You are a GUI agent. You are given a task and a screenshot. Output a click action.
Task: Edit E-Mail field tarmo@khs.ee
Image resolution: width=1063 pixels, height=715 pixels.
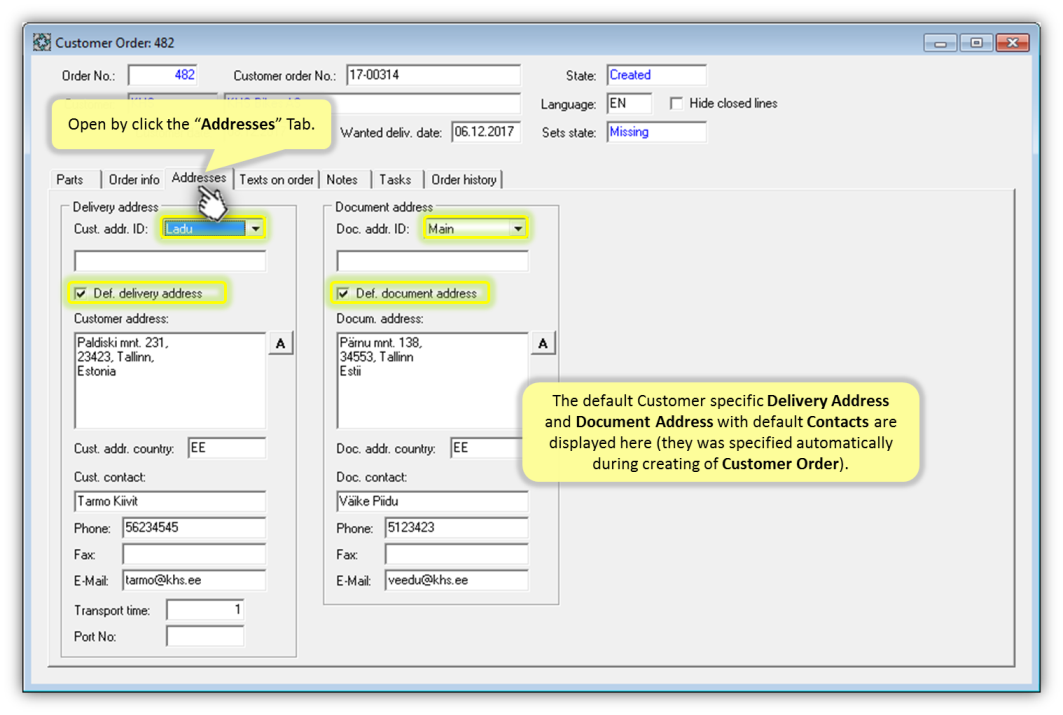[194, 581]
